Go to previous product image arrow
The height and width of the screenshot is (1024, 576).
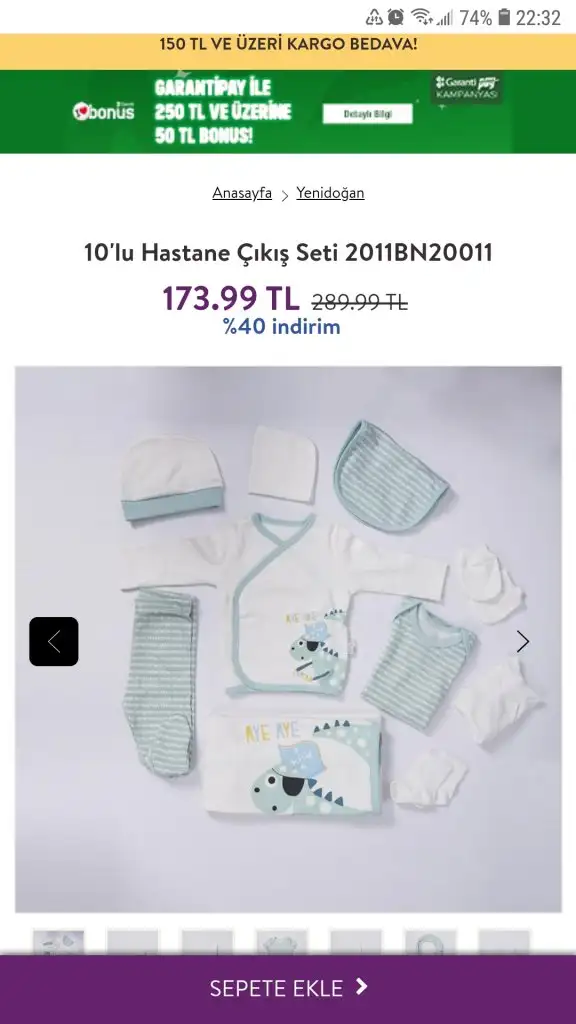(x=54, y=641)
